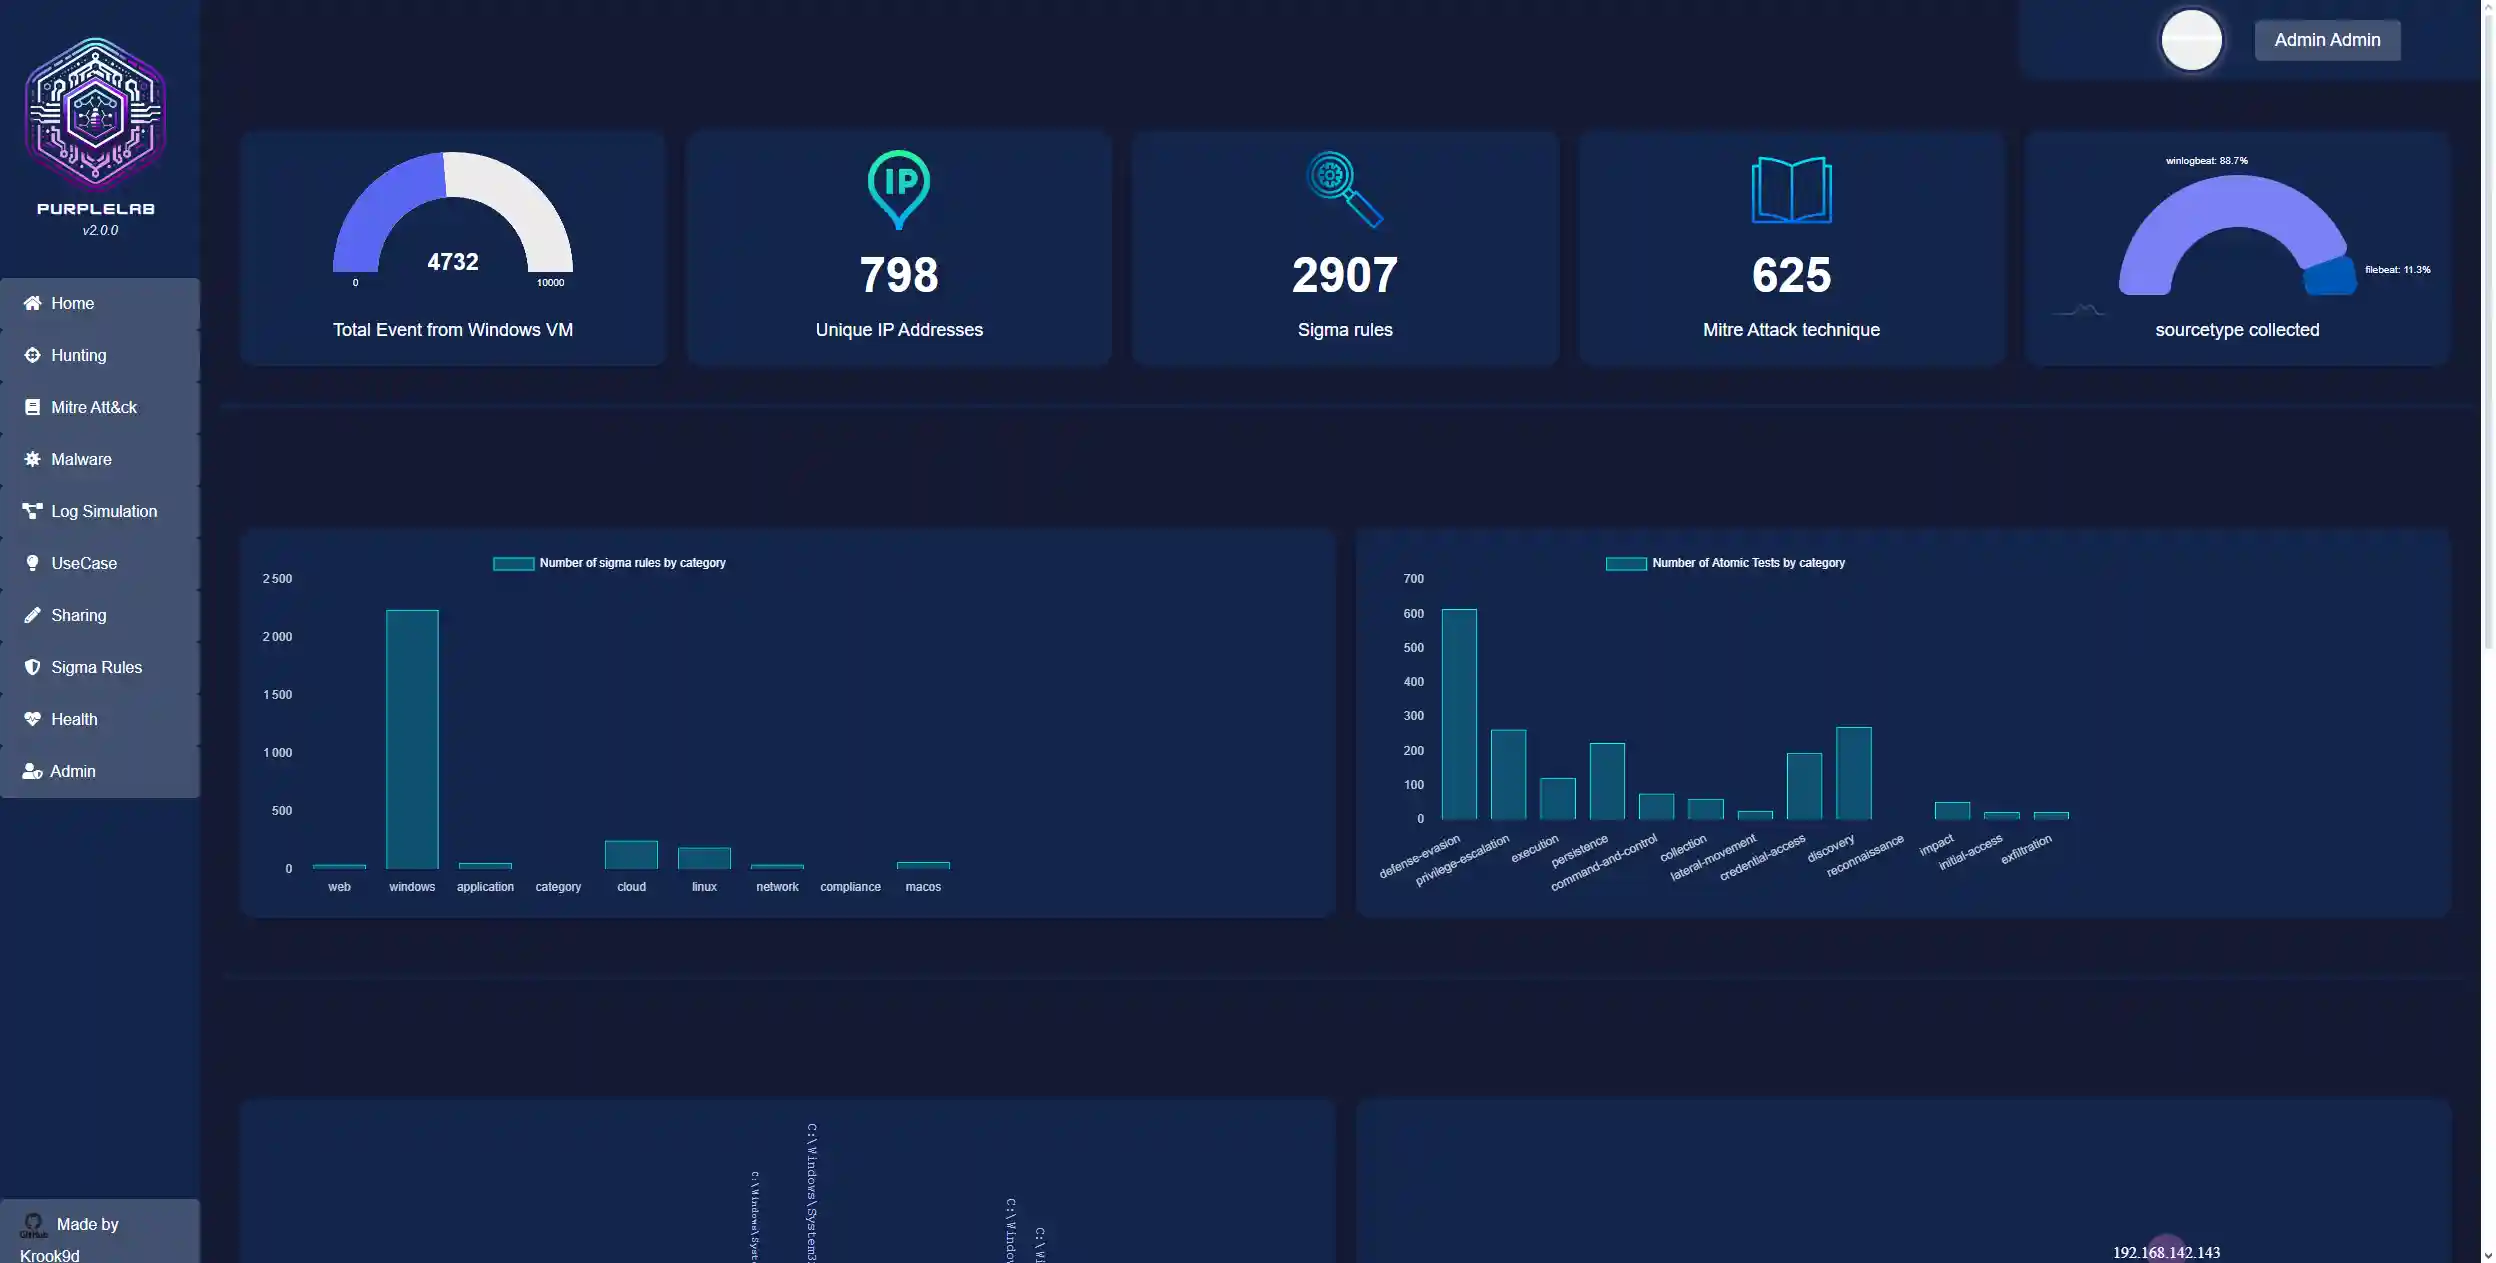Click the Admin Admin button
The image size is (2496, 1263).
click(2325, 40)
